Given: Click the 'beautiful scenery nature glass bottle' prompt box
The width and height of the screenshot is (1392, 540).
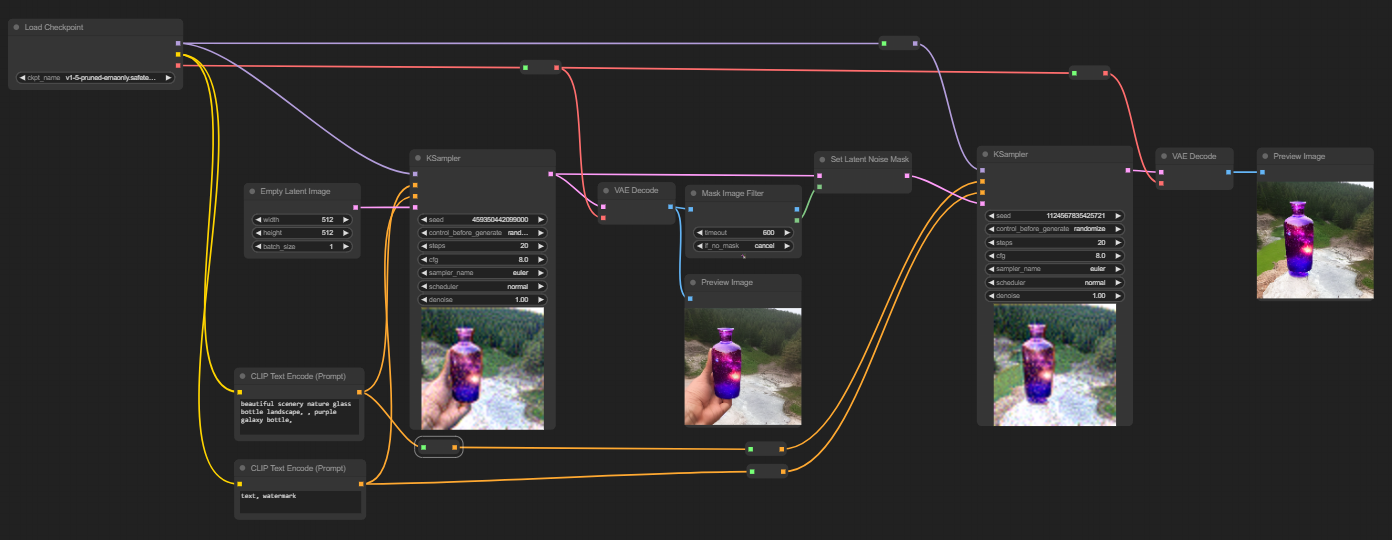Looking at the screenshot, I should 299,415.
